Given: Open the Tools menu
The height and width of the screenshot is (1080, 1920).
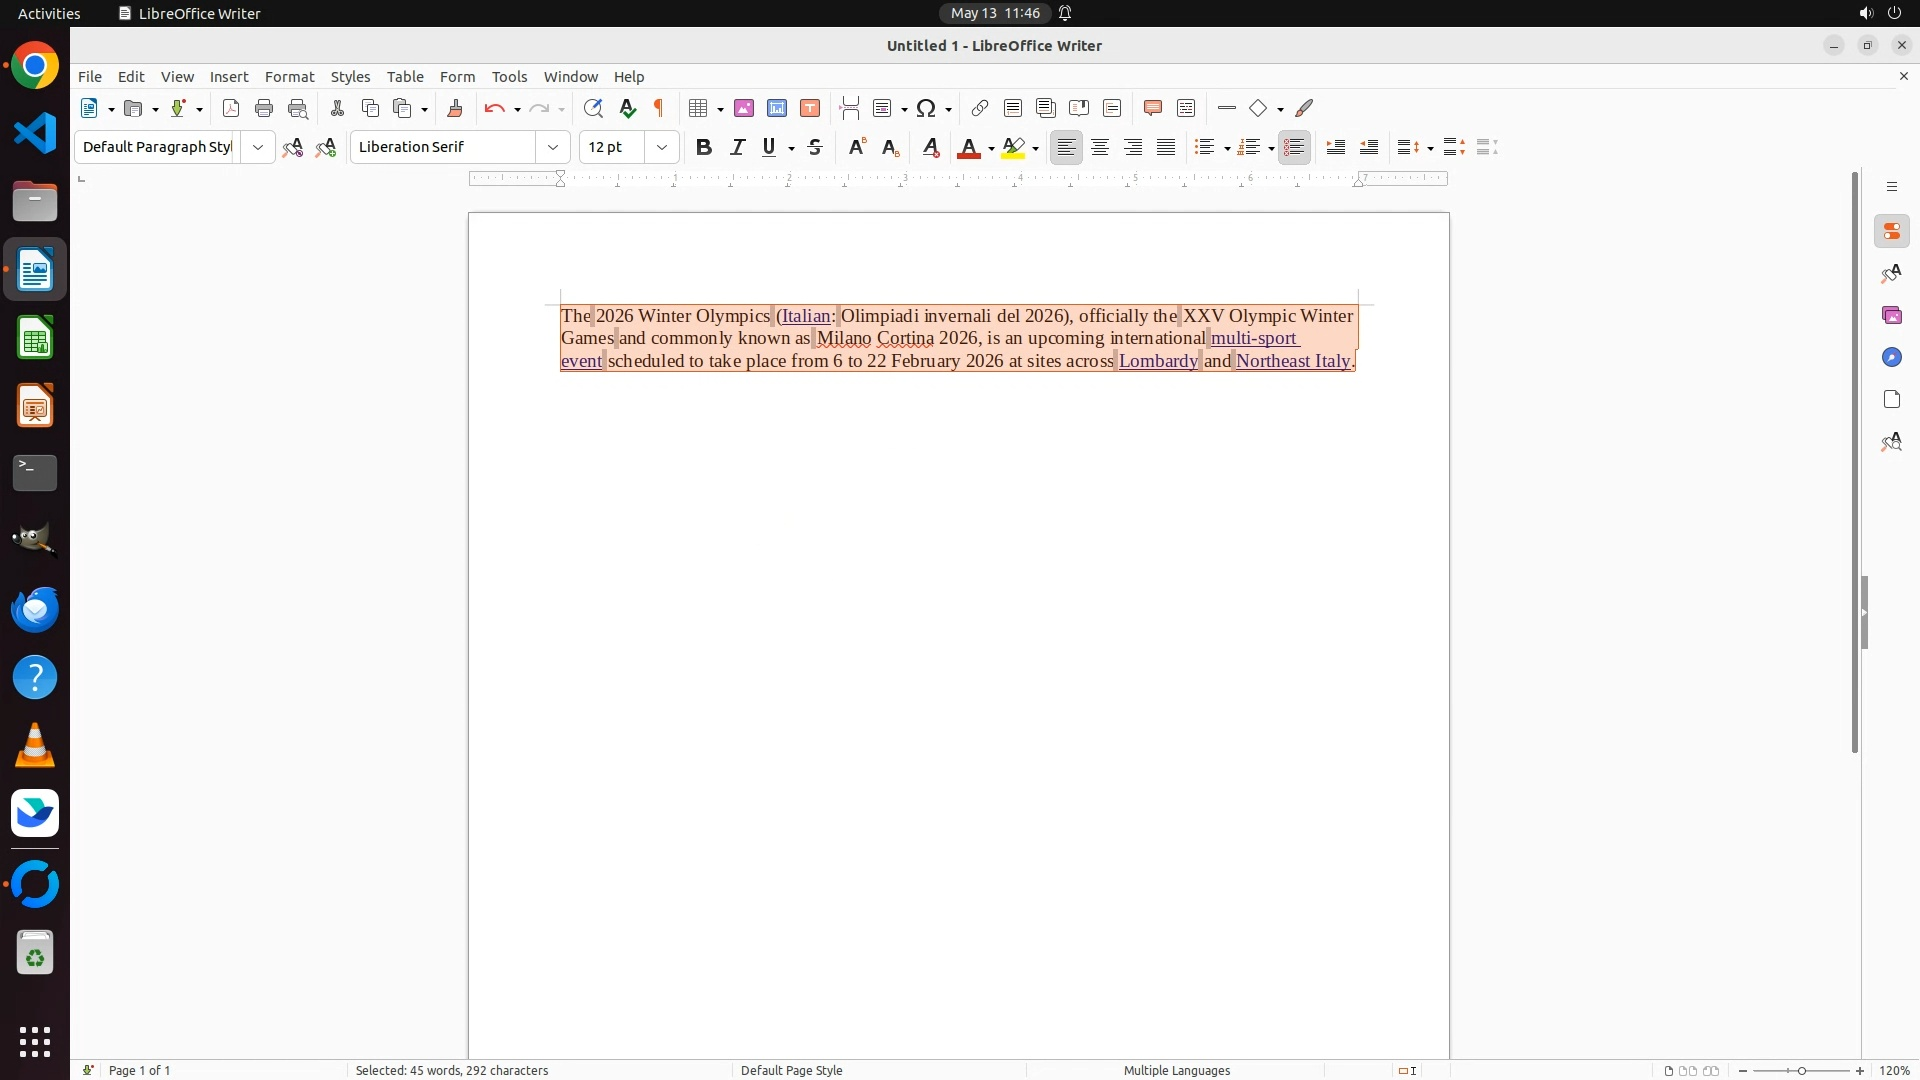Looking at the screenshot, I should (x=509, y=77).
